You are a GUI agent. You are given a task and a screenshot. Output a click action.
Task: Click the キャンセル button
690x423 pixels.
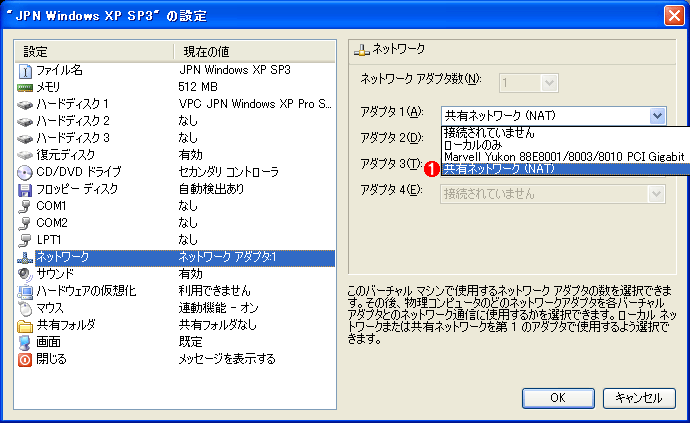pyautogui.click(x=639, y=398)
